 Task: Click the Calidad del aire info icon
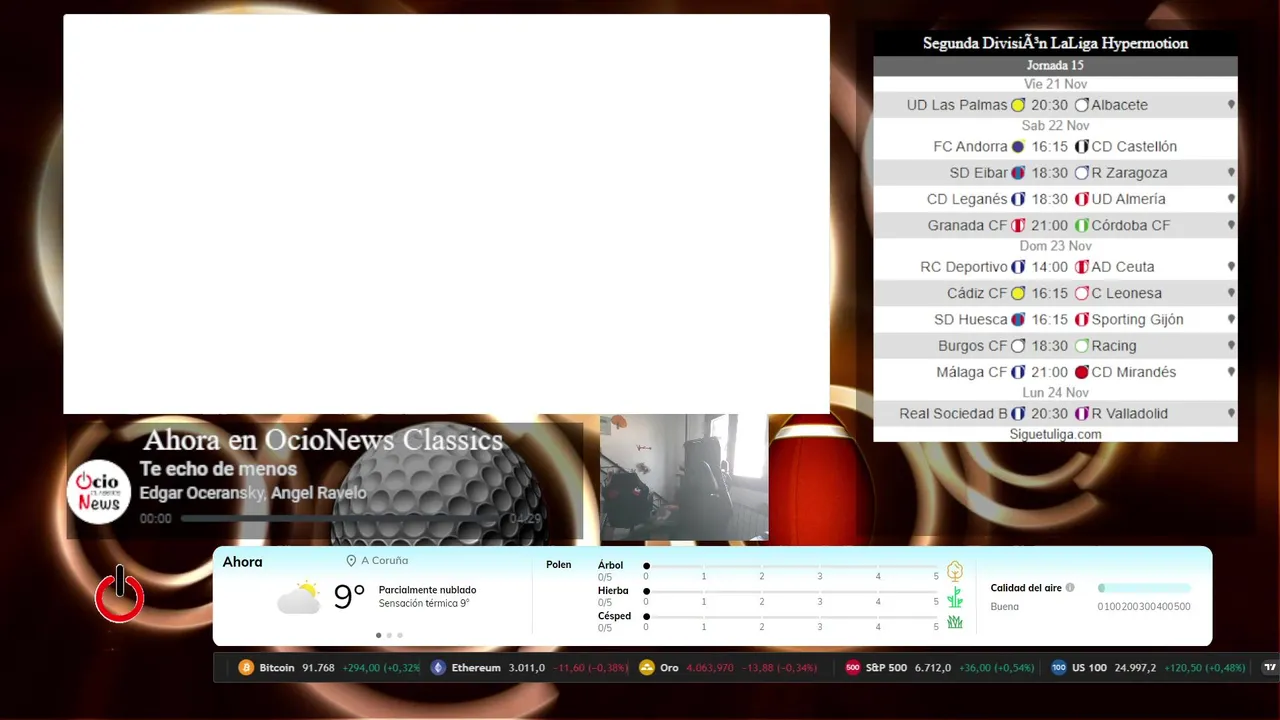point(1070,588)
